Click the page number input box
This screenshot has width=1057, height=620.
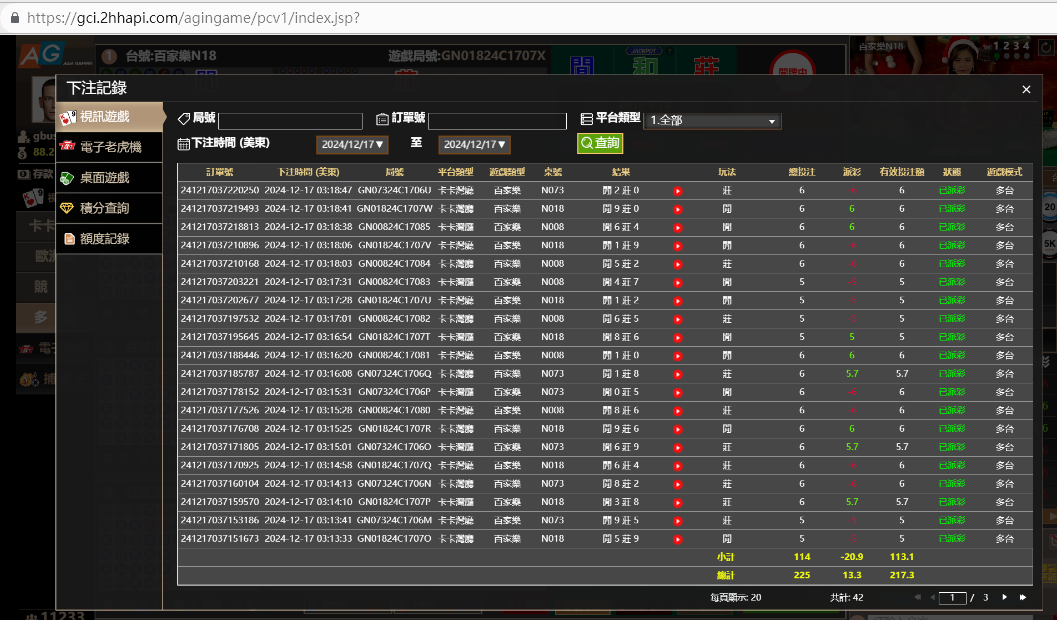(952, 597)
